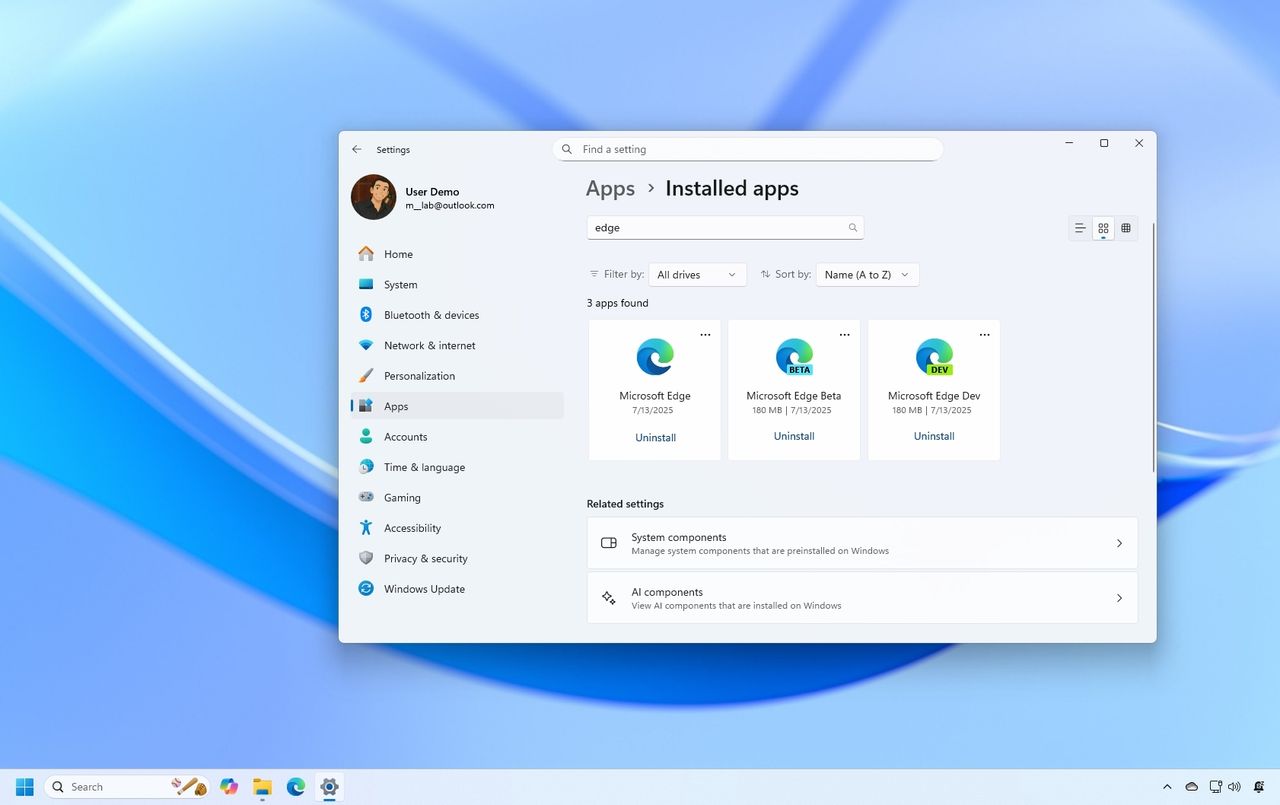
Task: Open Time & language section
Action: [x=457, y=467]
